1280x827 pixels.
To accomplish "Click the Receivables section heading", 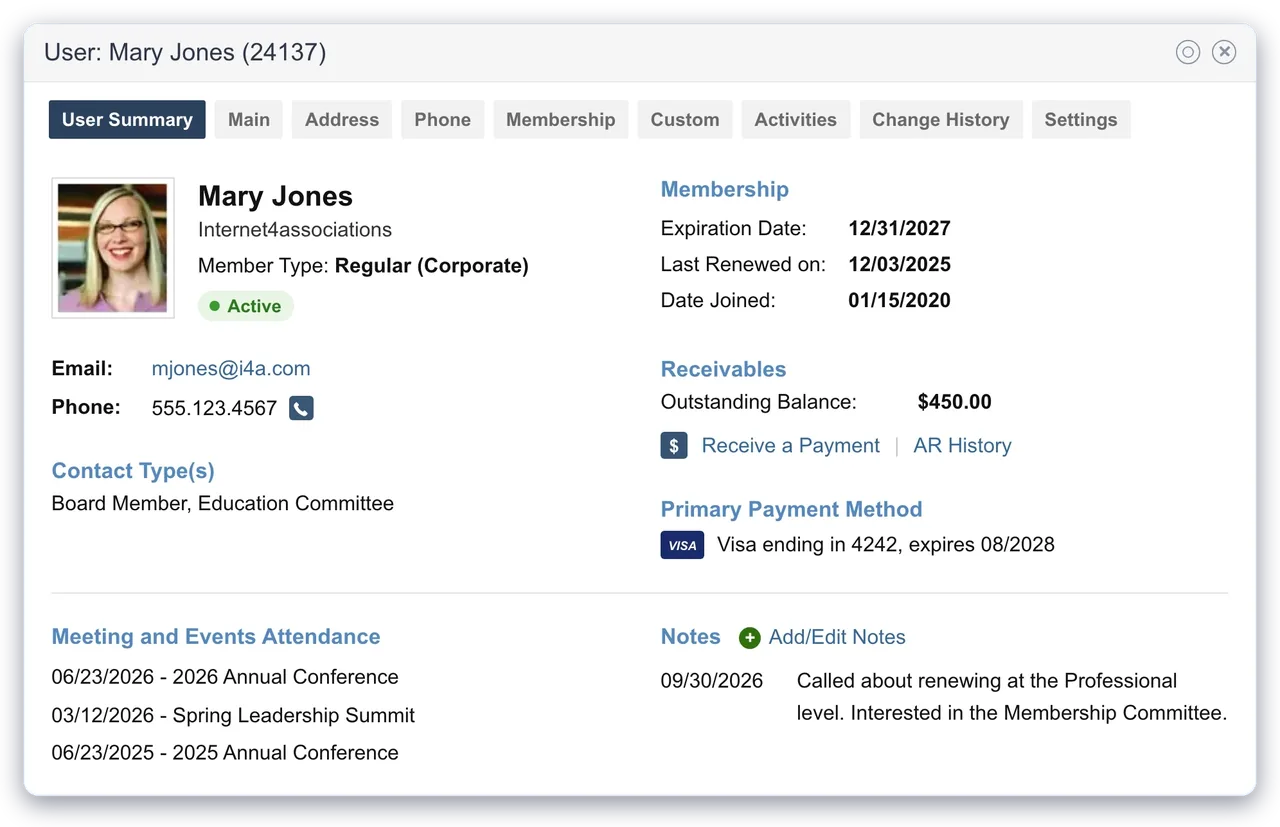I will 724,369.
